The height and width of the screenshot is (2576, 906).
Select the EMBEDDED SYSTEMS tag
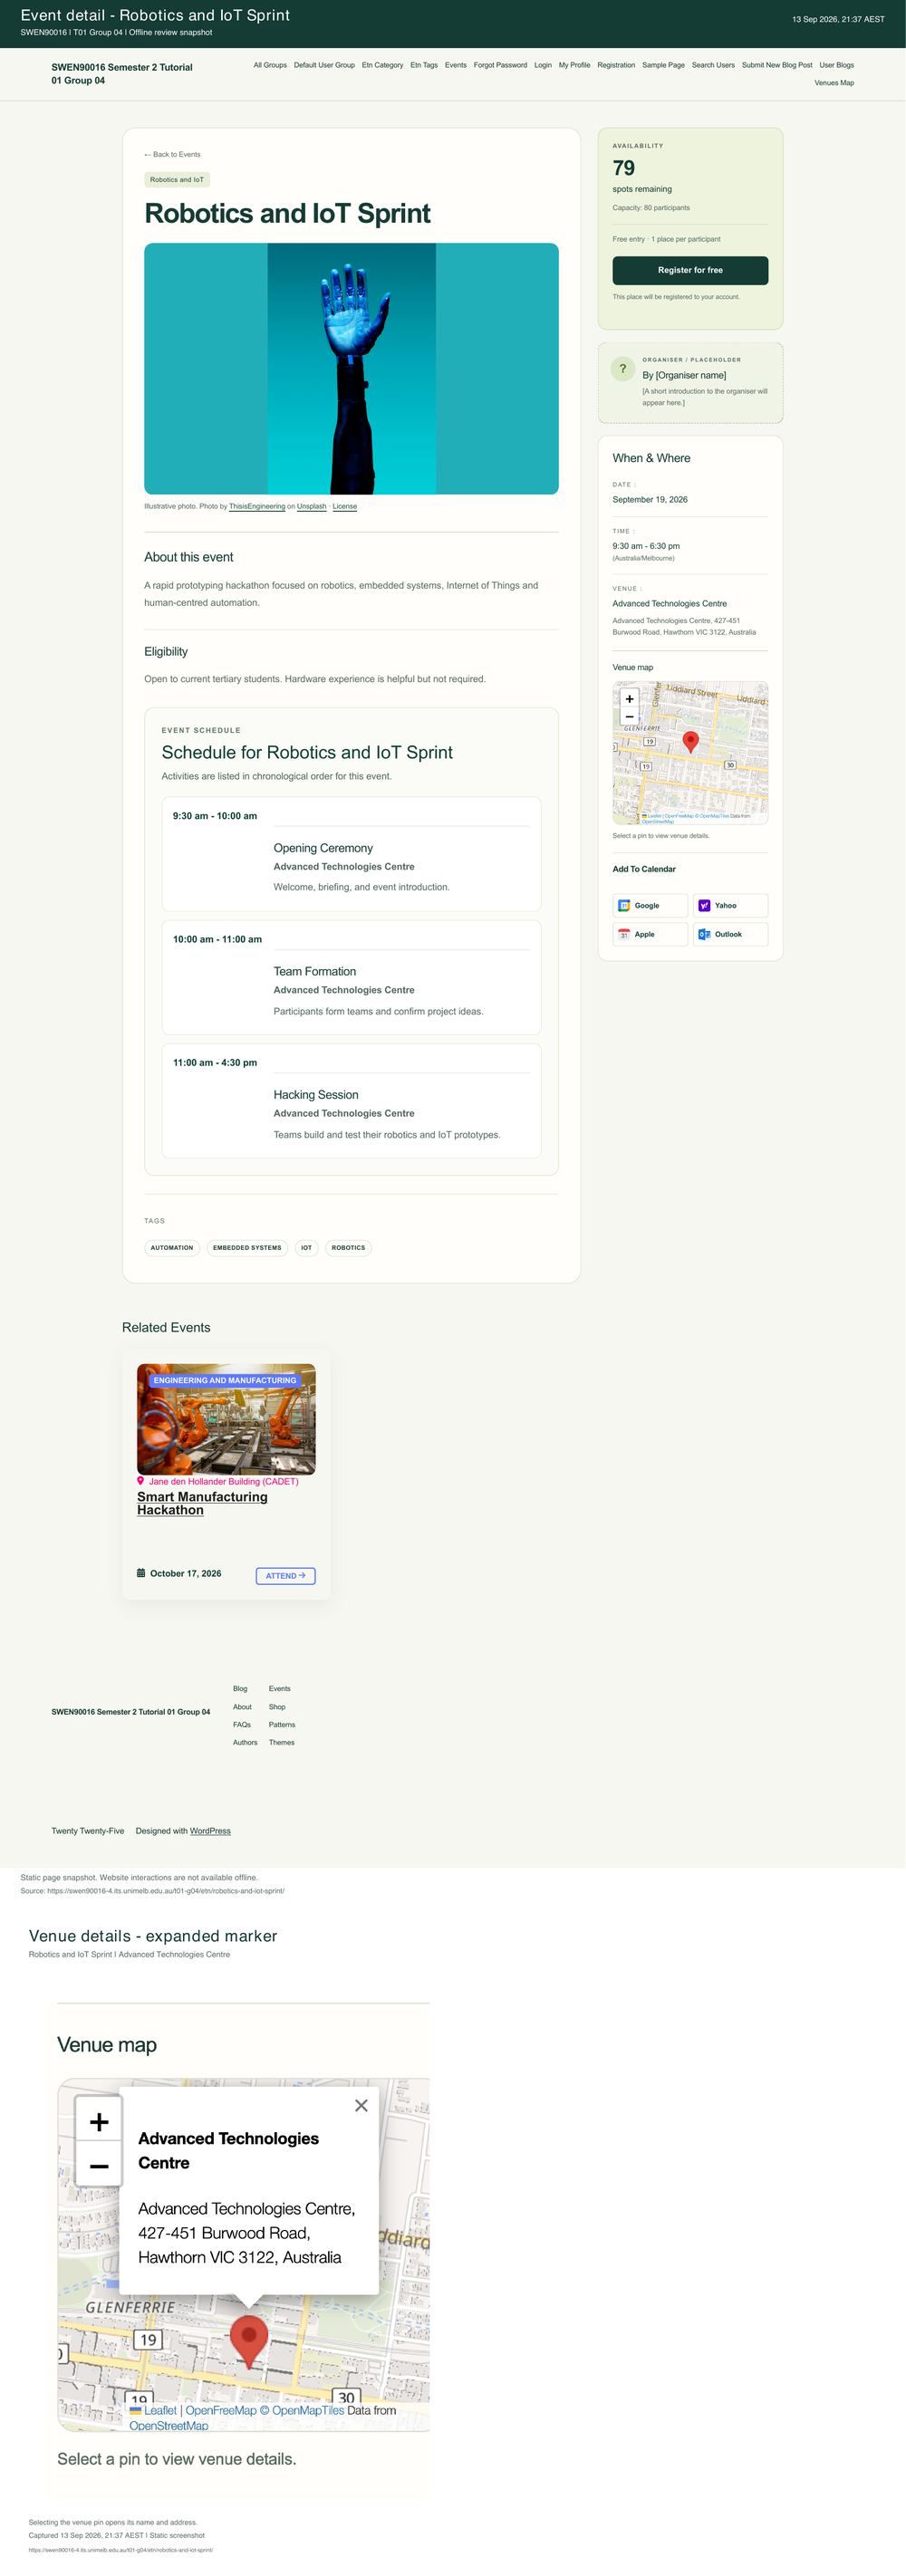pyautogui.click(x=247, y=1248)
